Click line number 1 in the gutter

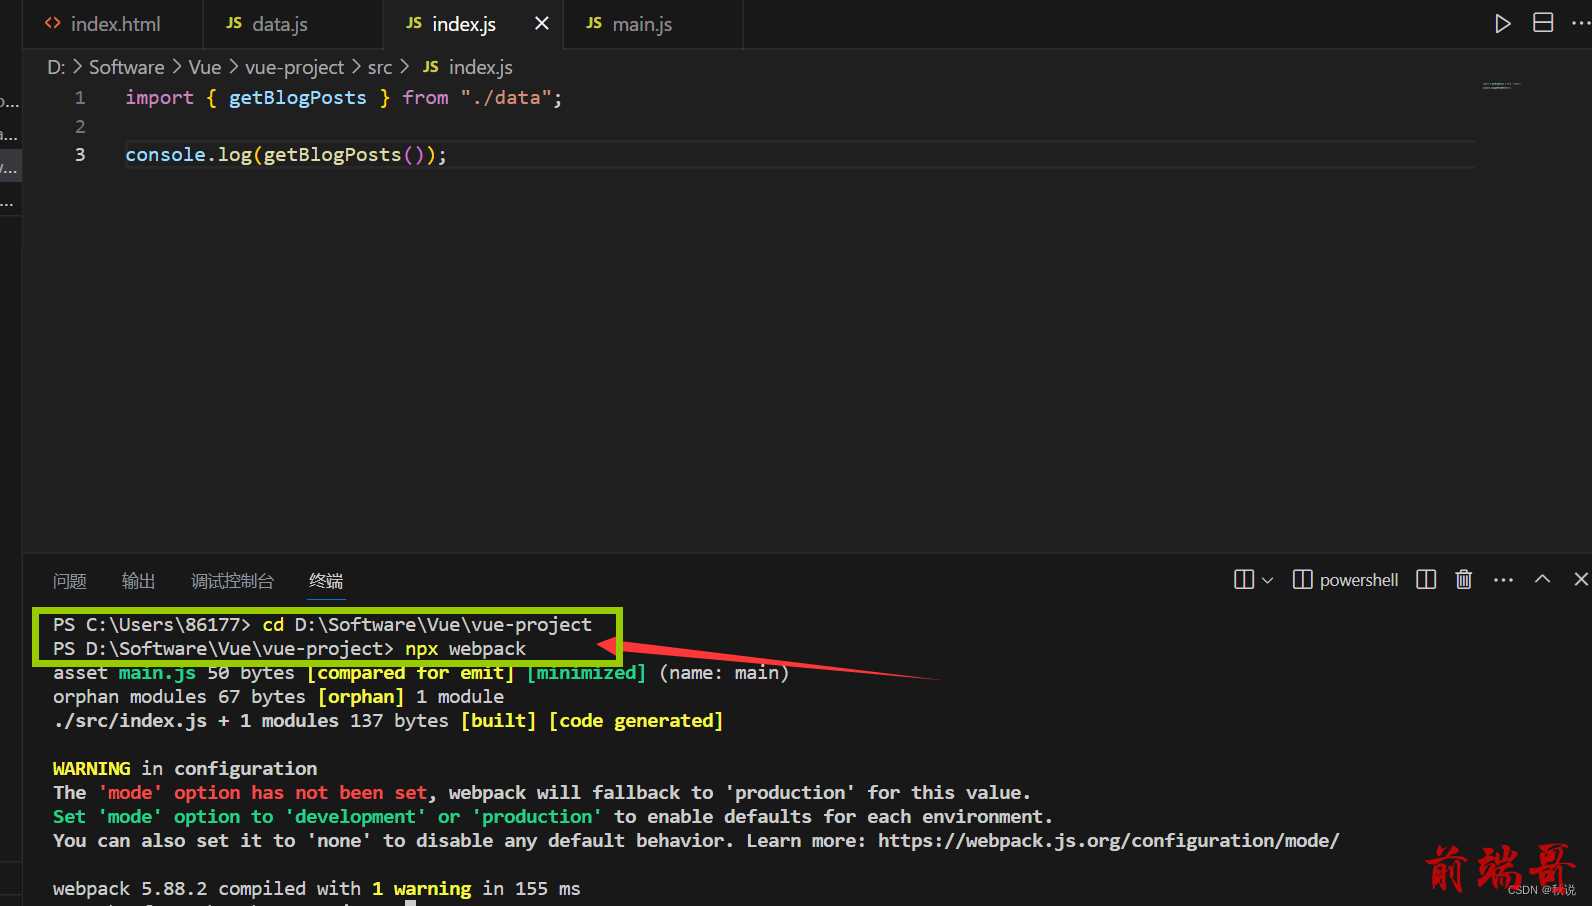80,98
